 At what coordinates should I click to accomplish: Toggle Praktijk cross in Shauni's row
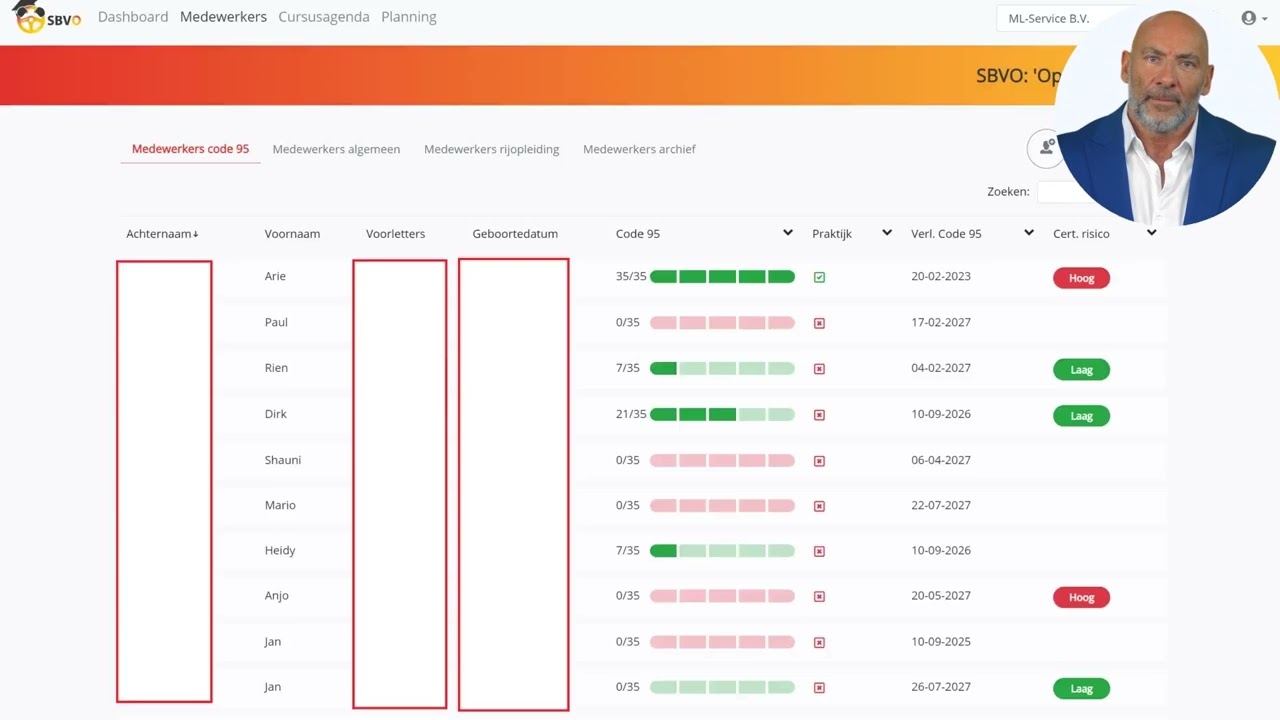[819, 461]
